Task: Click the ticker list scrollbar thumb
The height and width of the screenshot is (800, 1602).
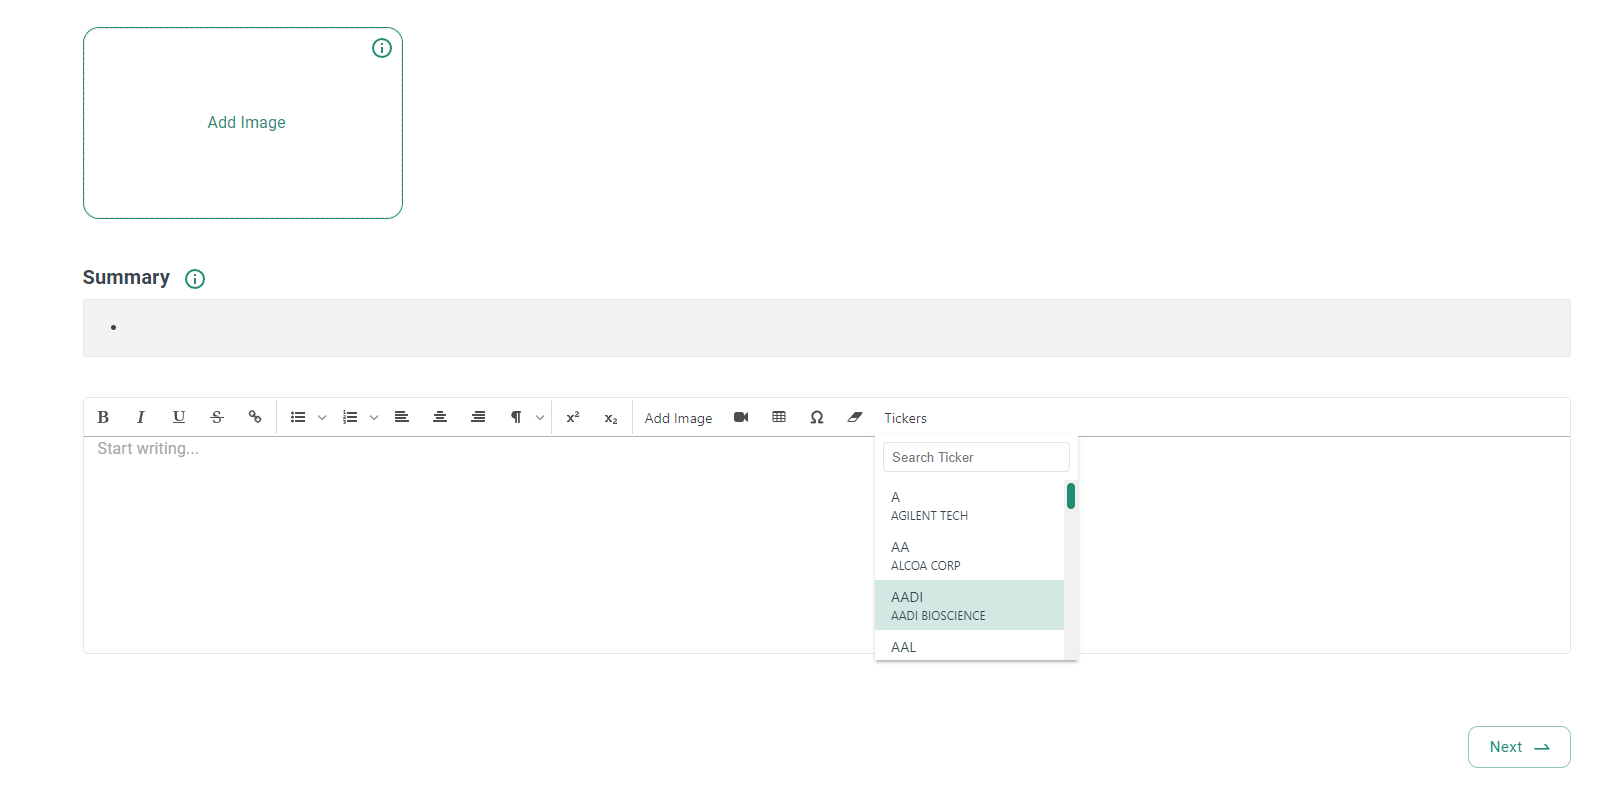Action: [x=1070, y=496]
